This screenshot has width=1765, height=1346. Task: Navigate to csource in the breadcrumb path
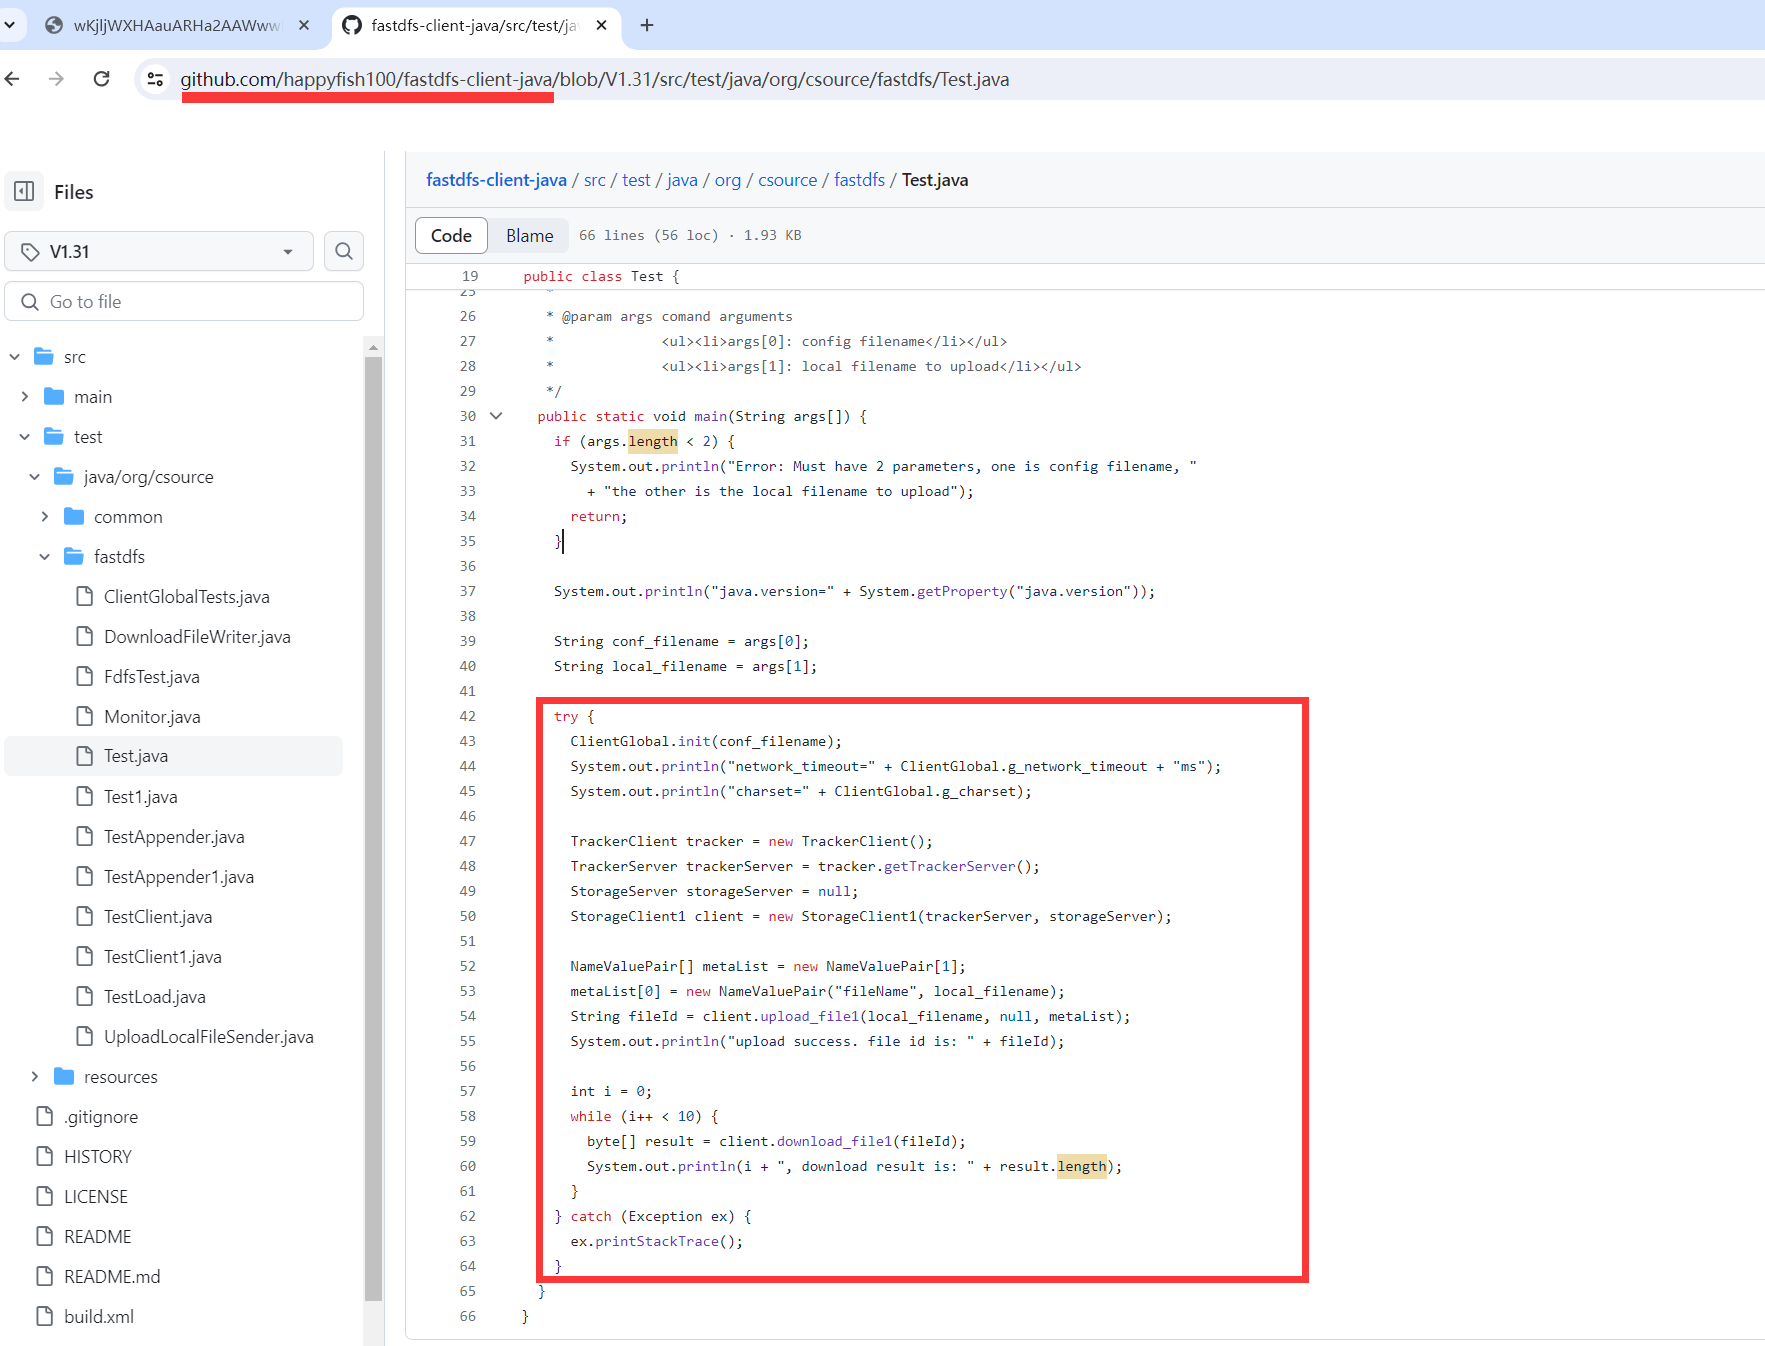click(x=787, y=180)
